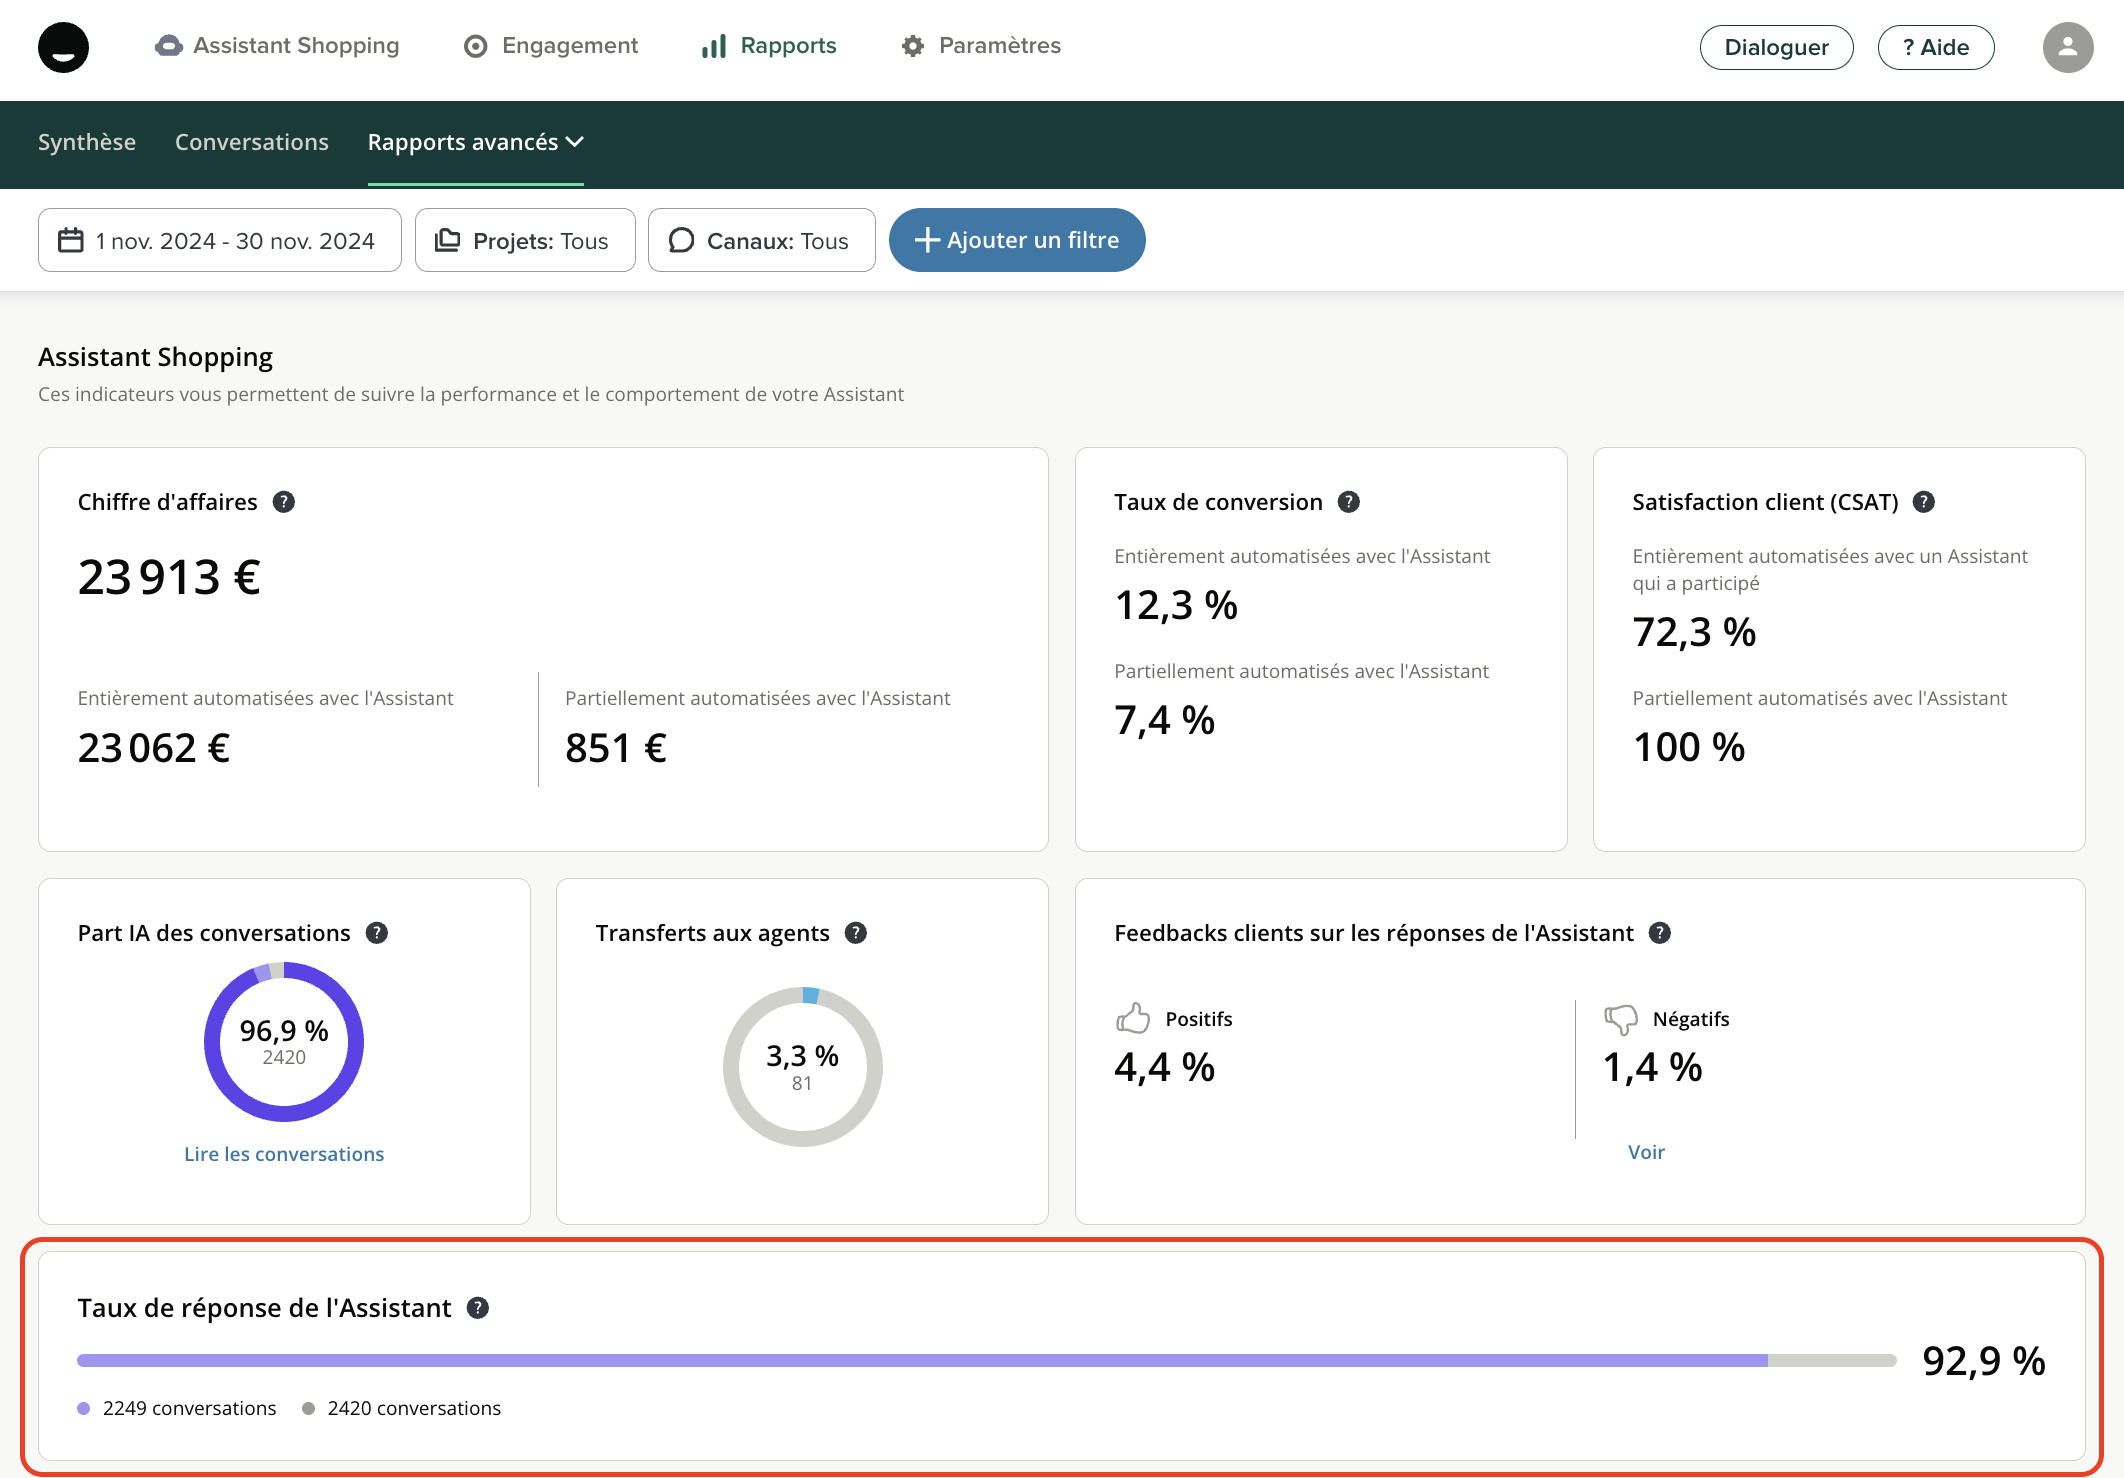Click the Assistant response rate progress bar

tap(986, 1360)
